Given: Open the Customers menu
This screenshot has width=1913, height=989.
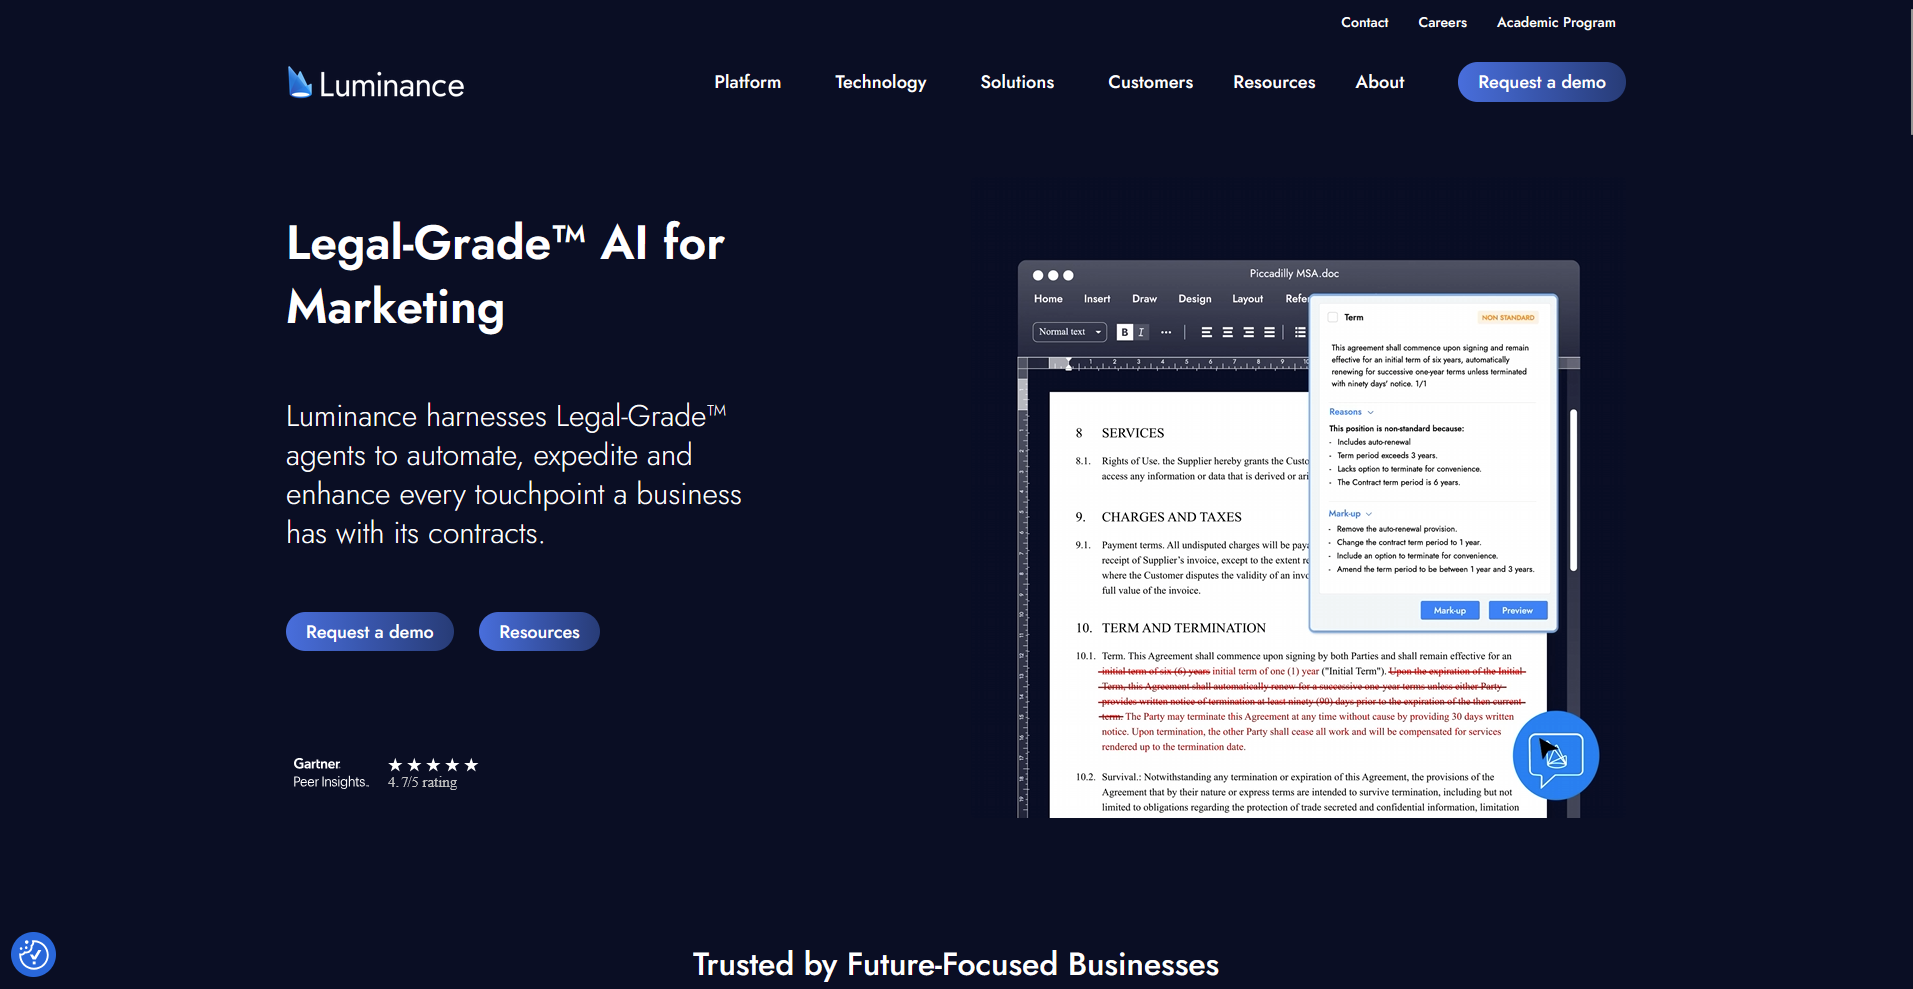Looking at the screenshot, I should pyautogui.click(x=1150, y=82).
